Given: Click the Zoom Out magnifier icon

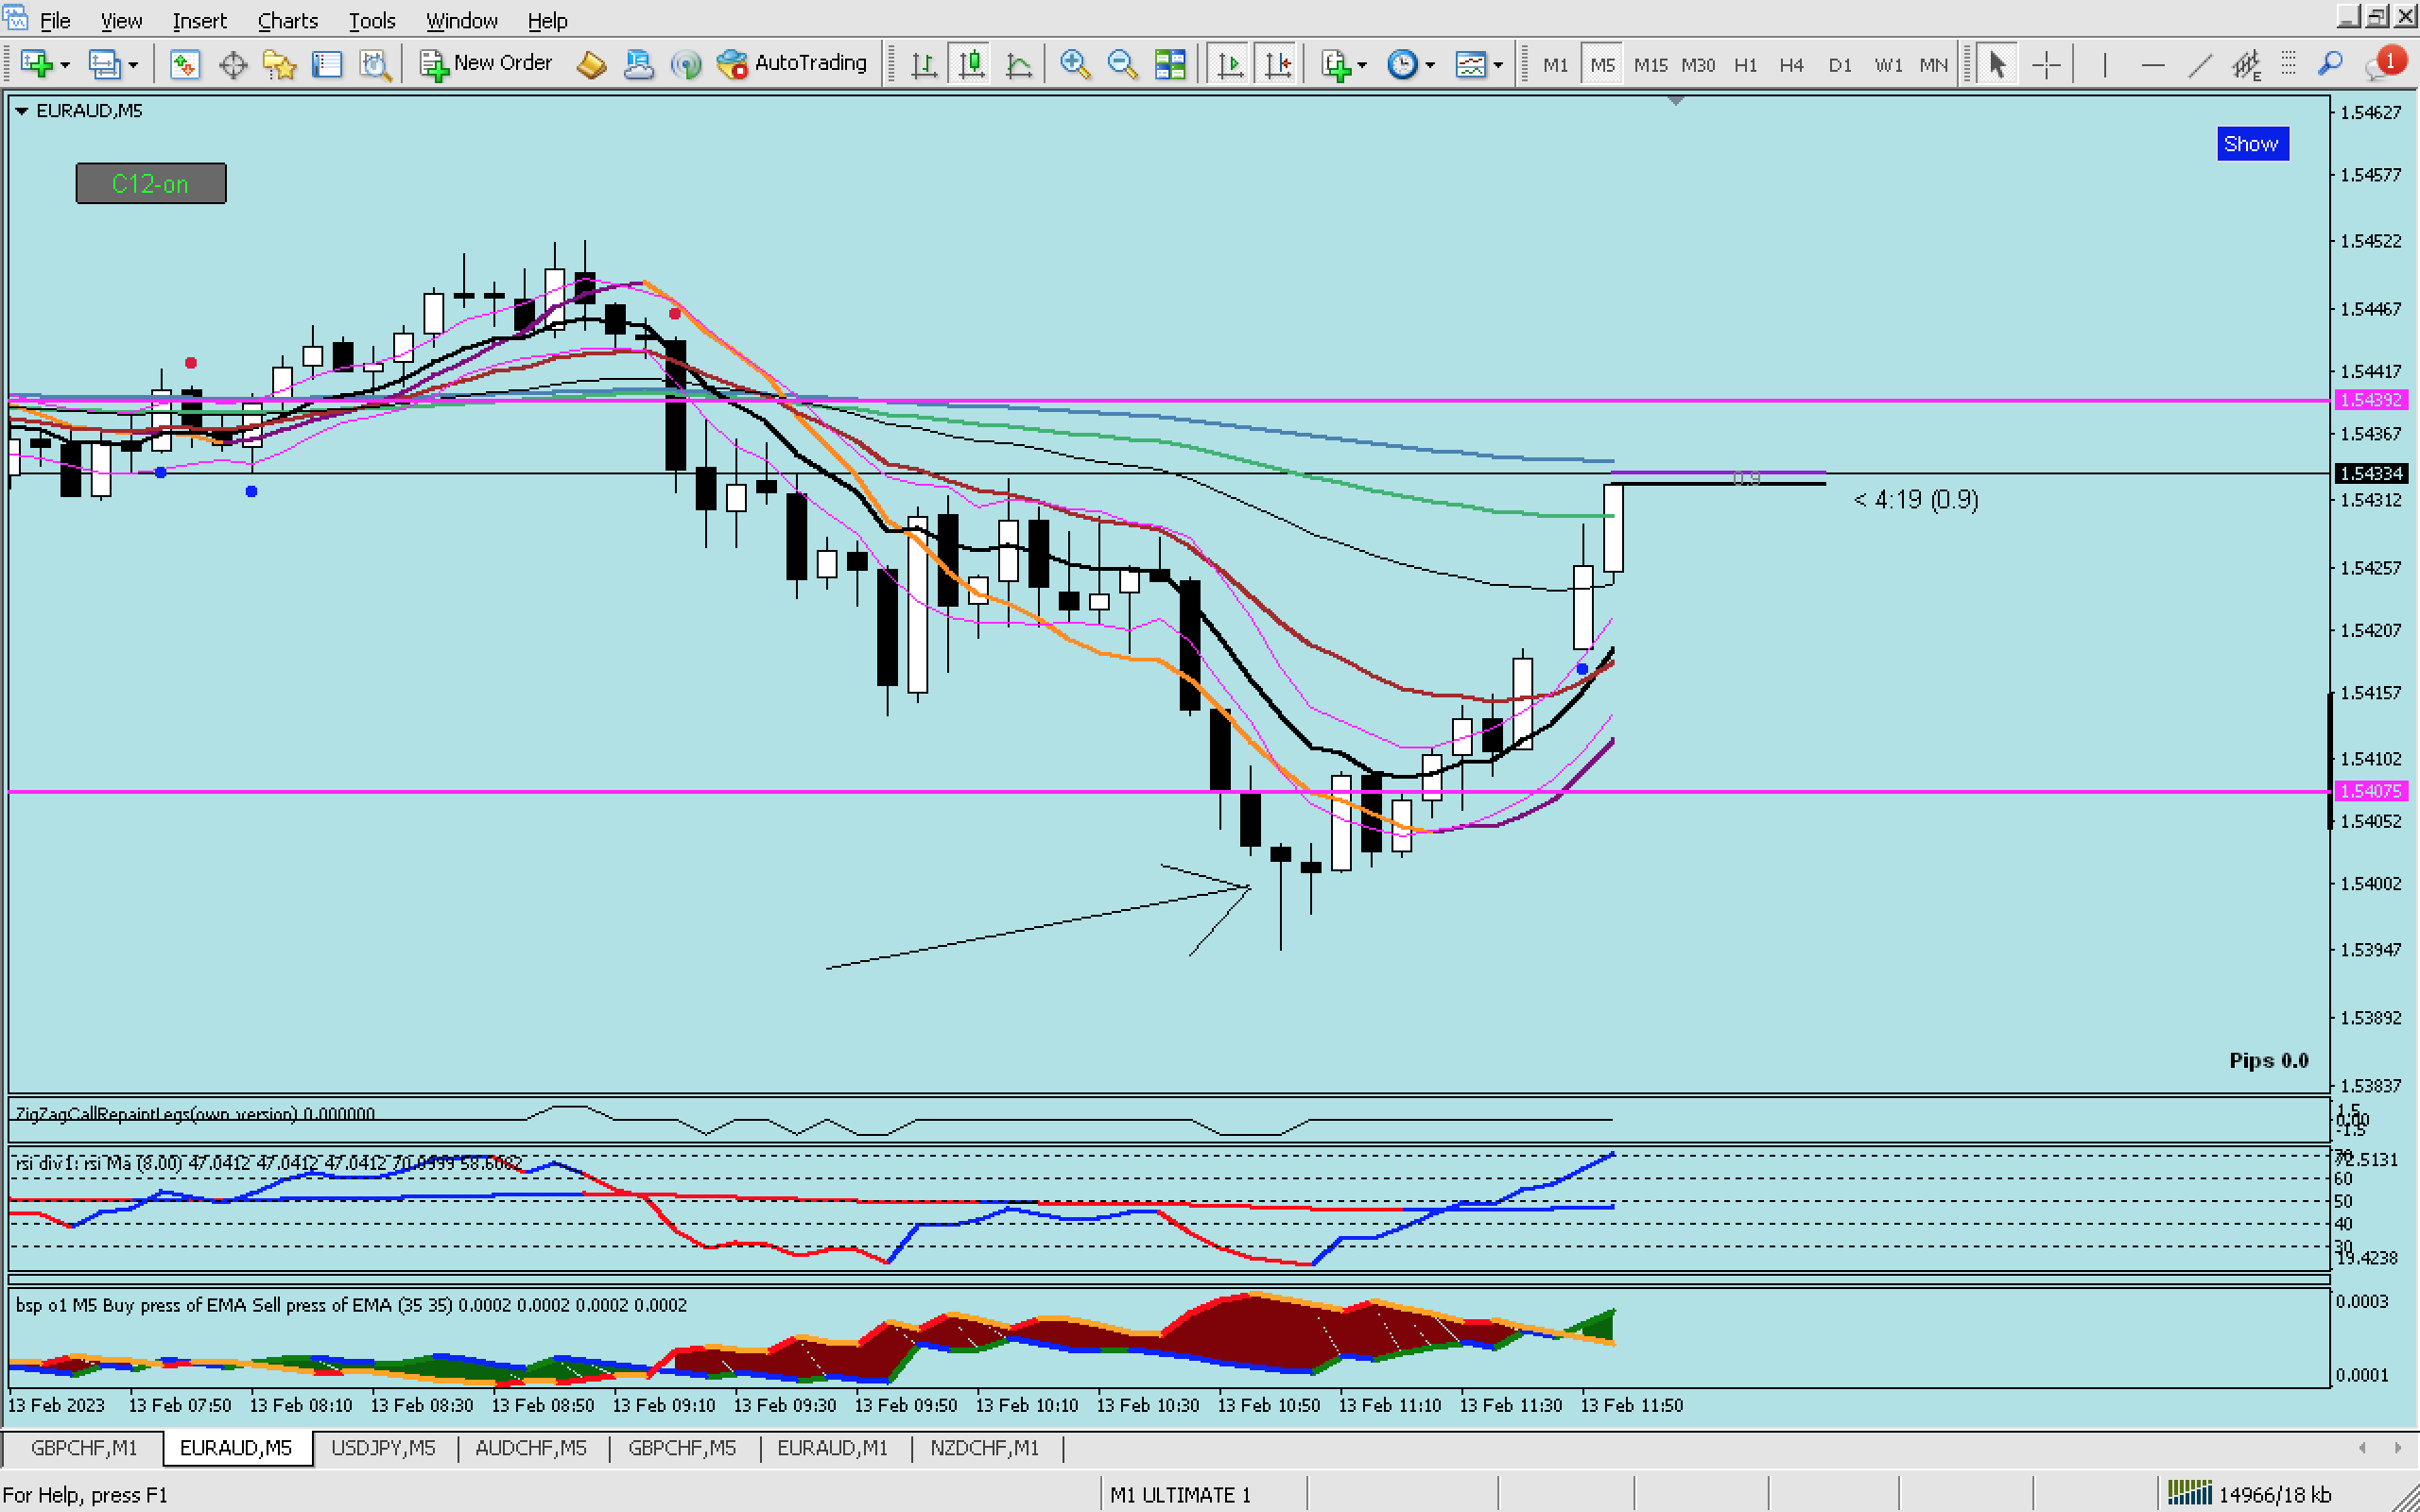Looking at the screenshot, I should 1122,64.
